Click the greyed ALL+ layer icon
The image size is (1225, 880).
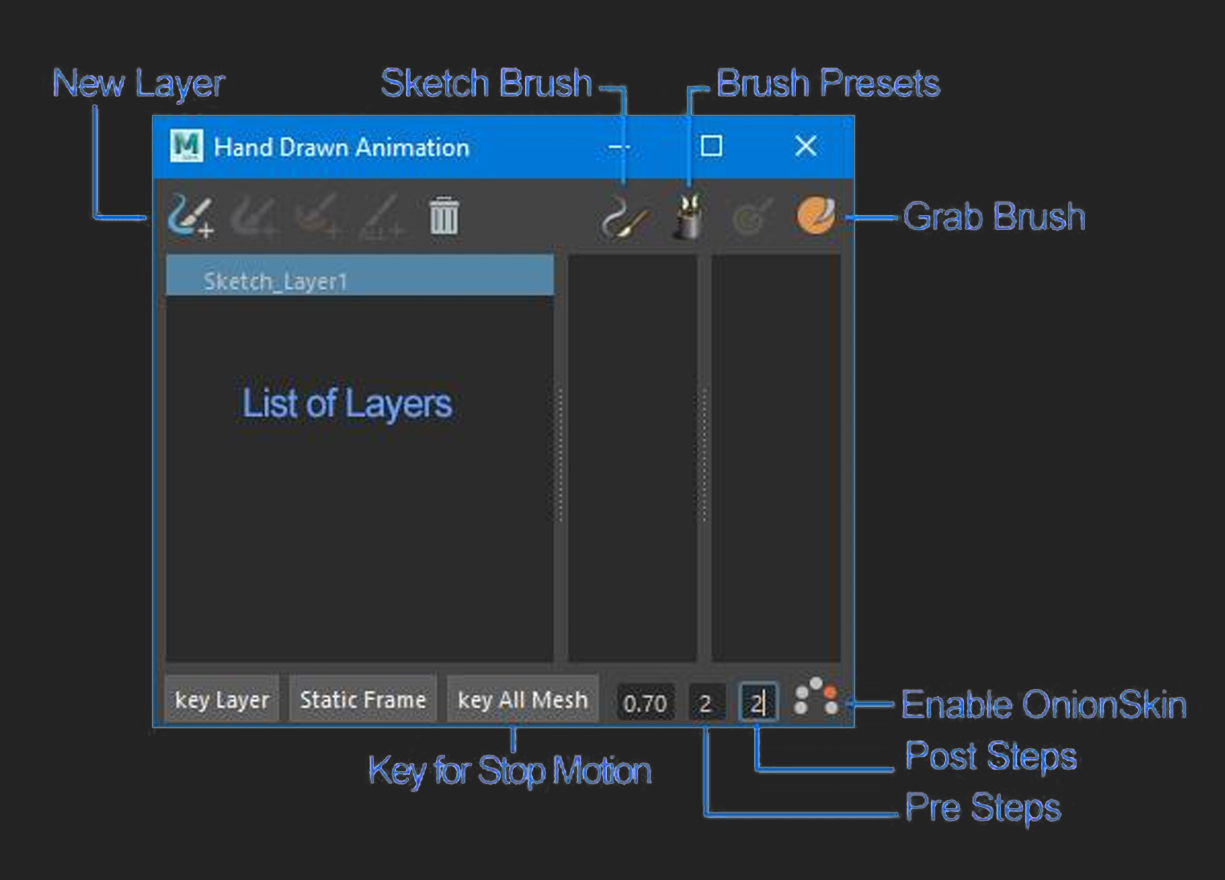coord(381,216)
